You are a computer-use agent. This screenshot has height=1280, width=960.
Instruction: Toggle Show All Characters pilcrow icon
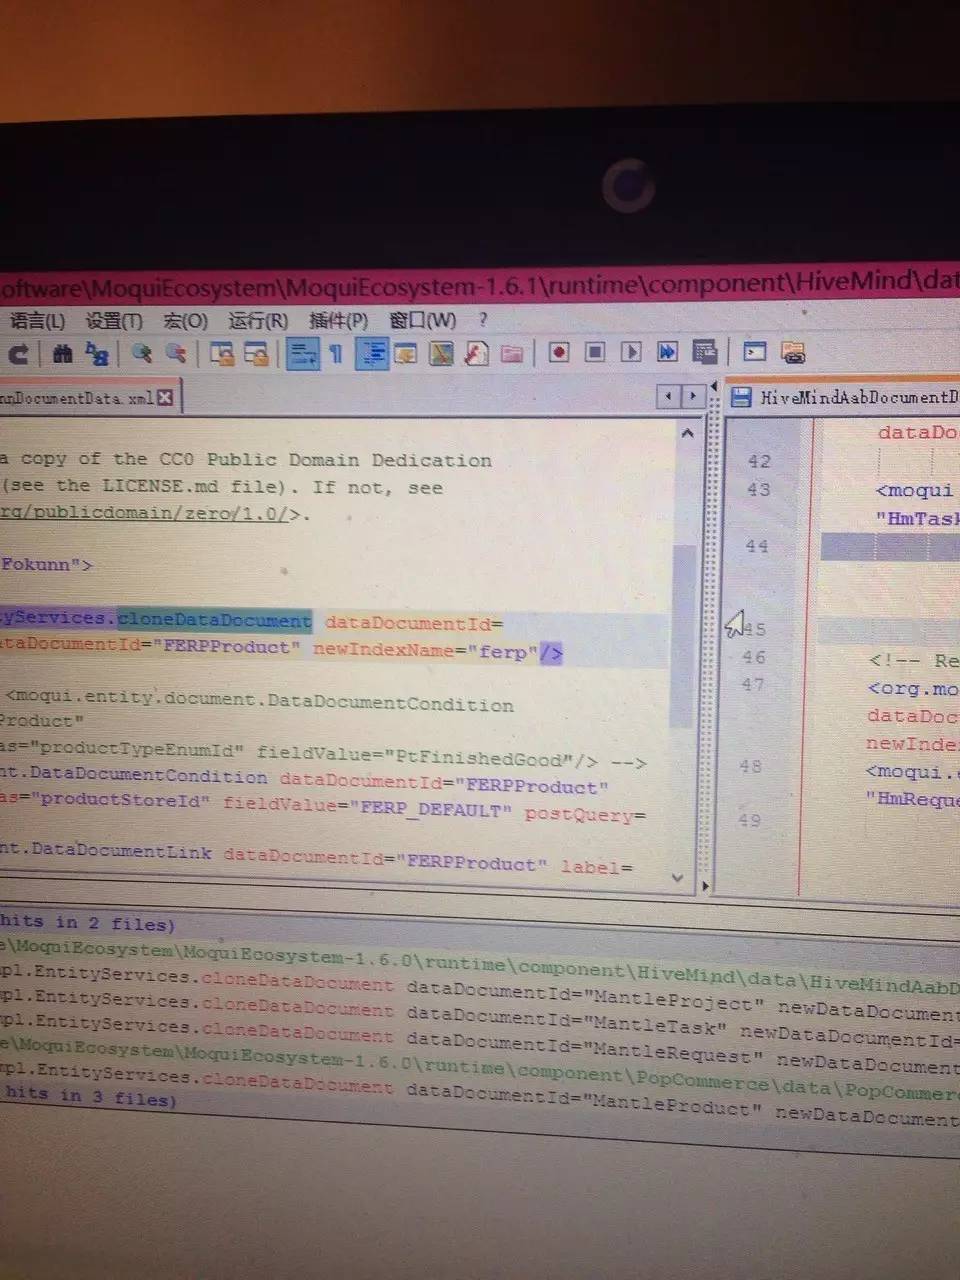pos(336,353)
